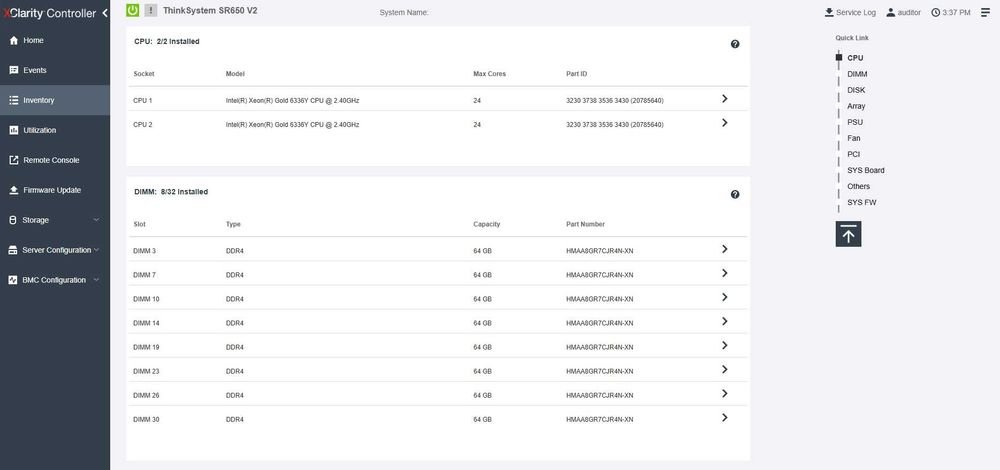Expand BMC Configuration menu

[55, 280]
